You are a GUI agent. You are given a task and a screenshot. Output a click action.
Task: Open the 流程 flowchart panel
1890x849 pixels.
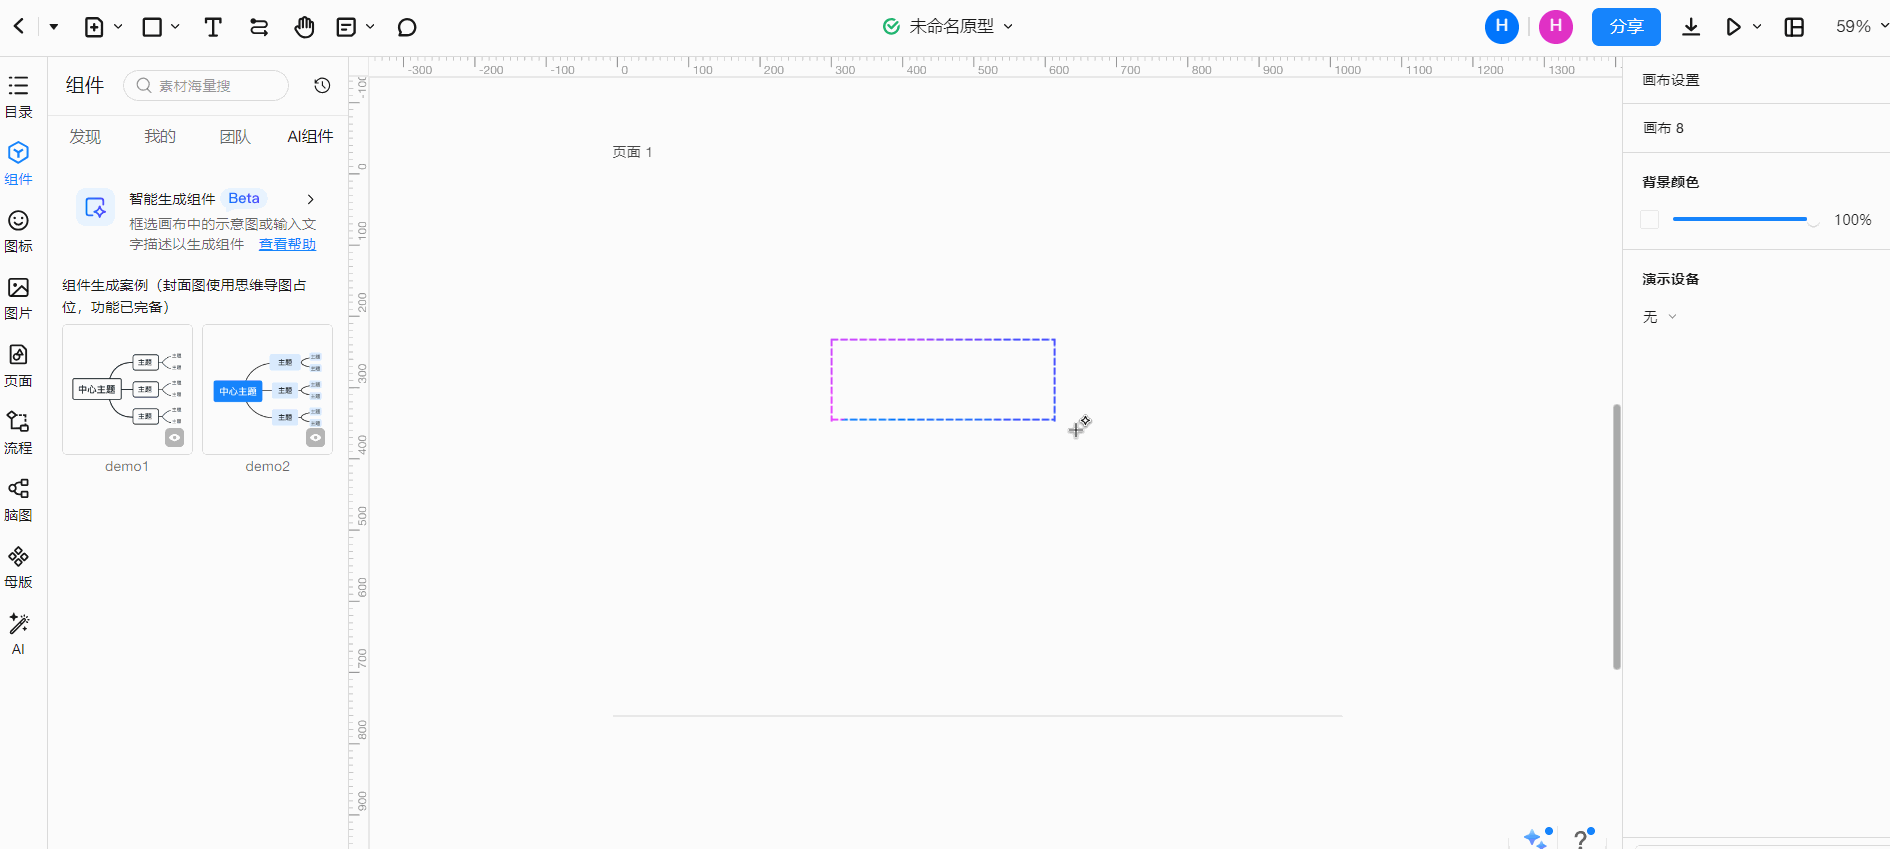[18, 432]
